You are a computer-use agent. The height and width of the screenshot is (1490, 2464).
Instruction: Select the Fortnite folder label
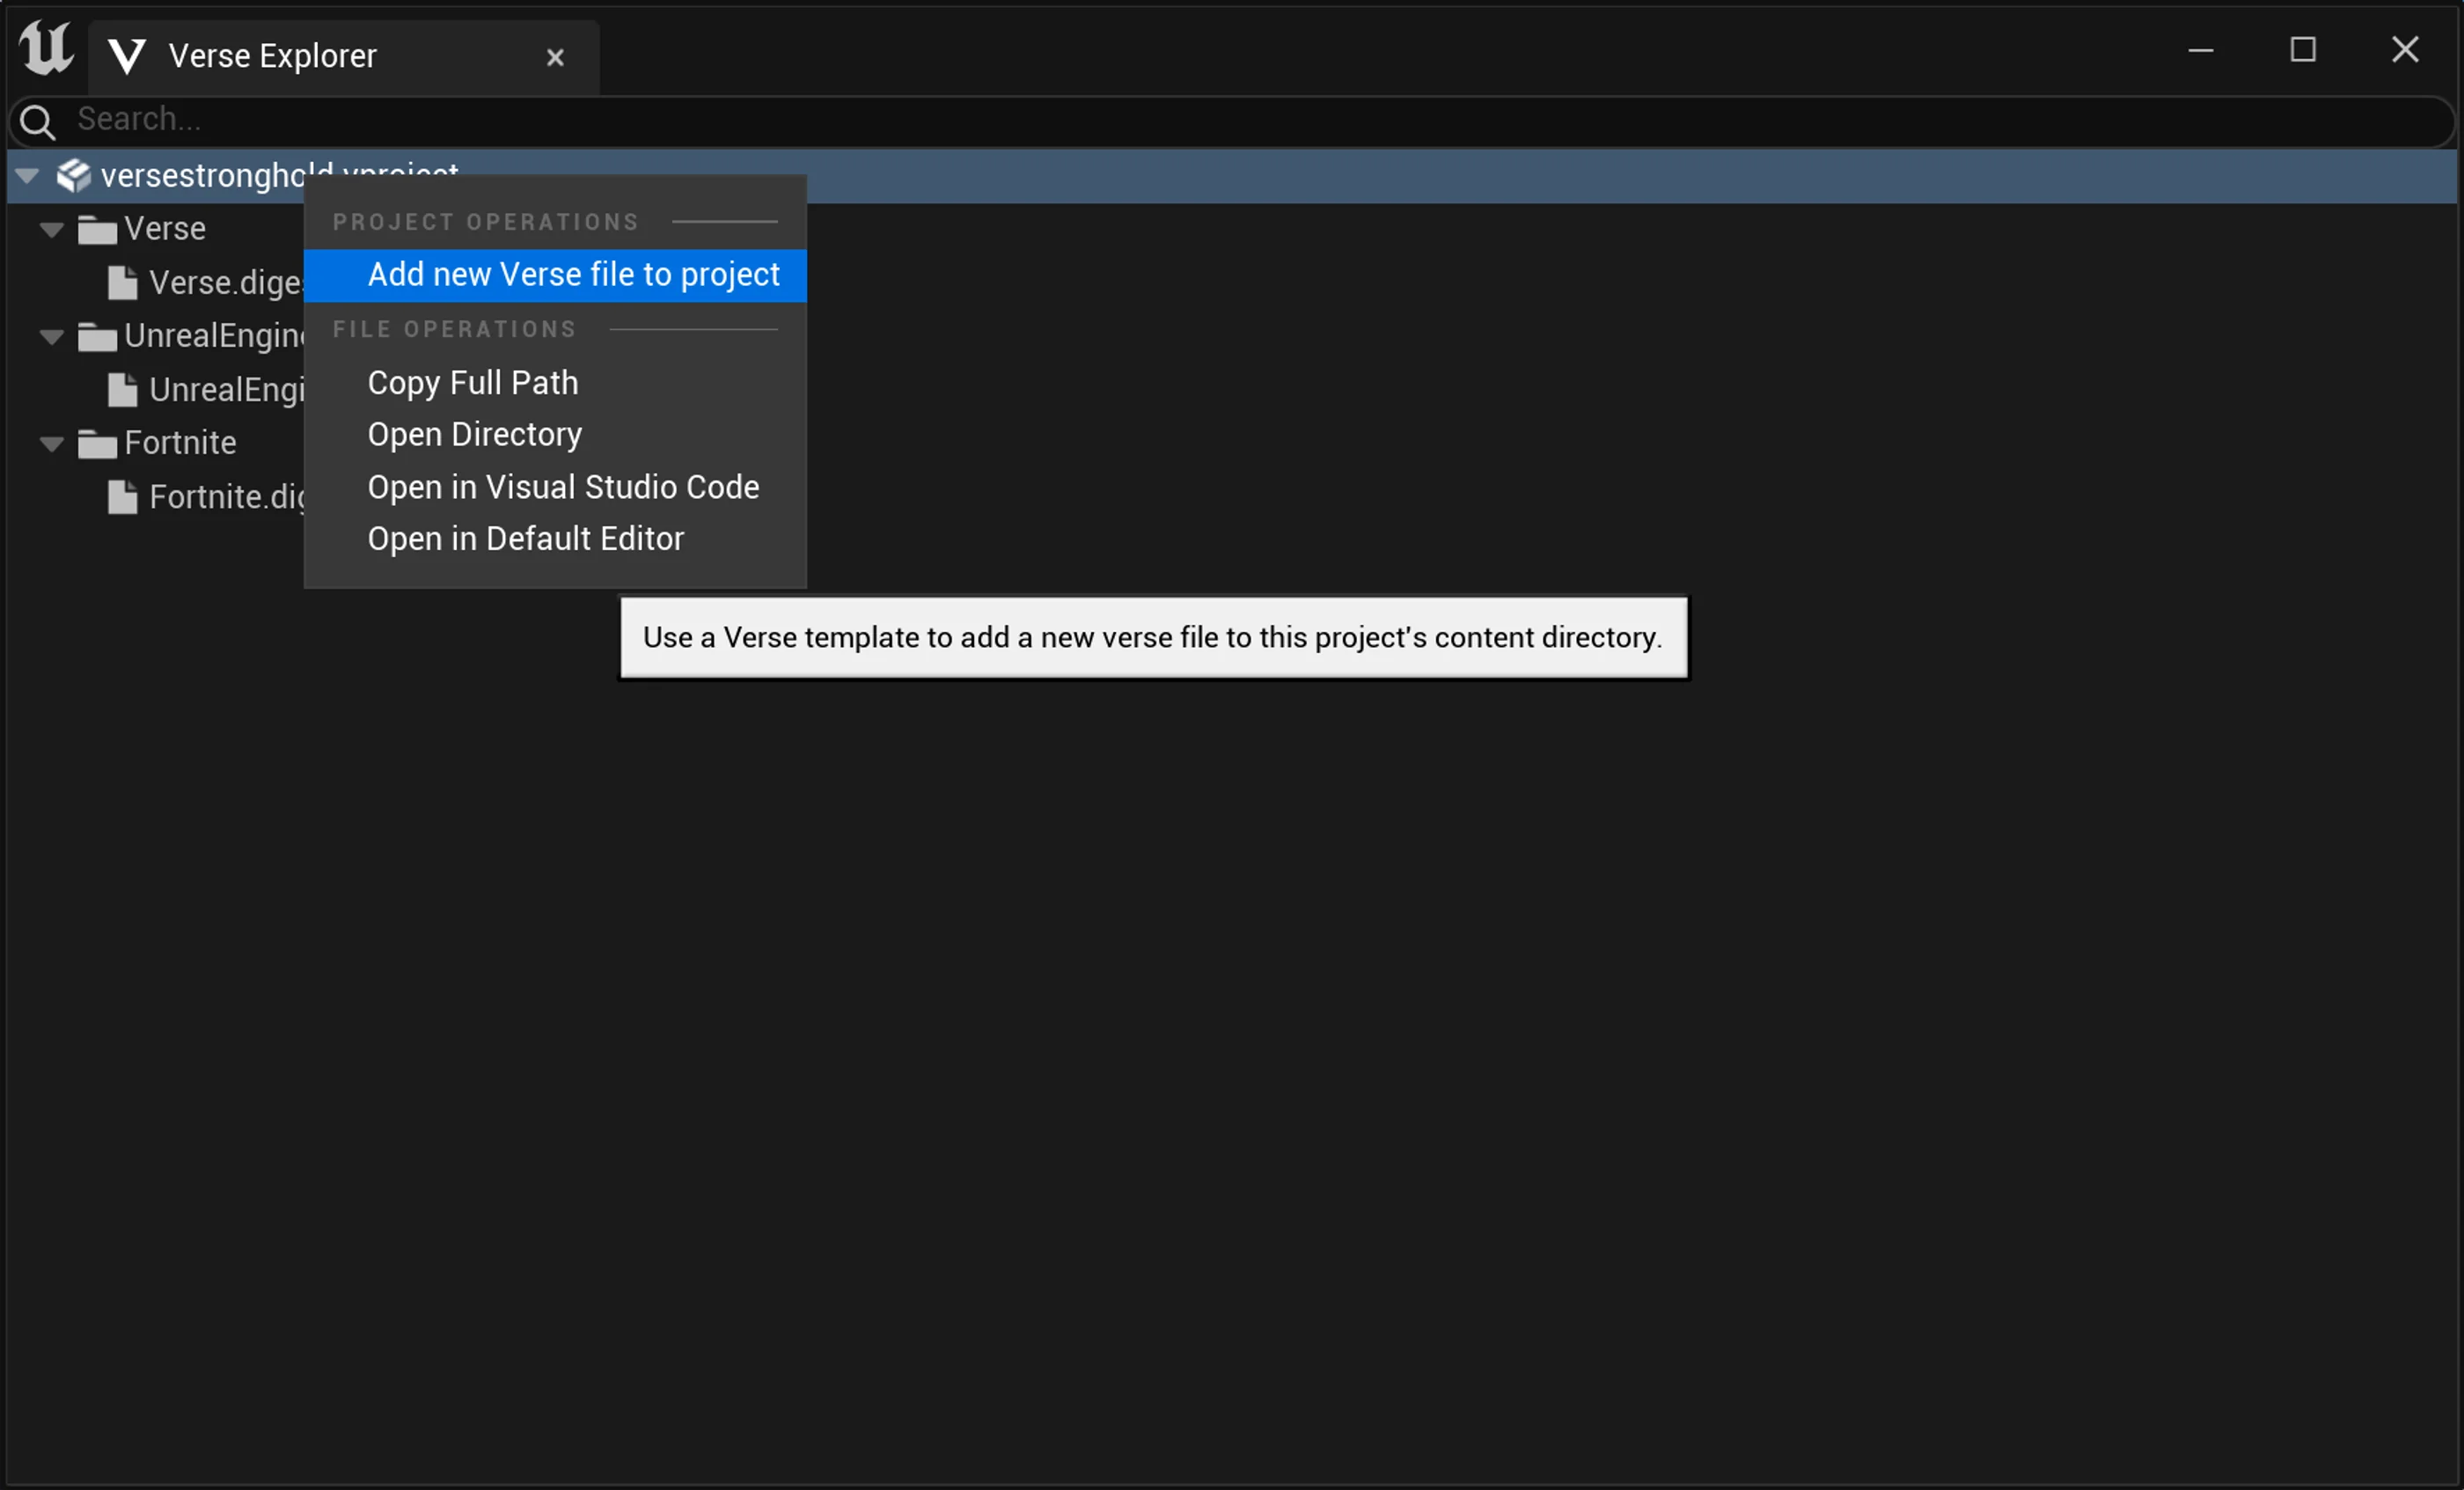[180, 443]
